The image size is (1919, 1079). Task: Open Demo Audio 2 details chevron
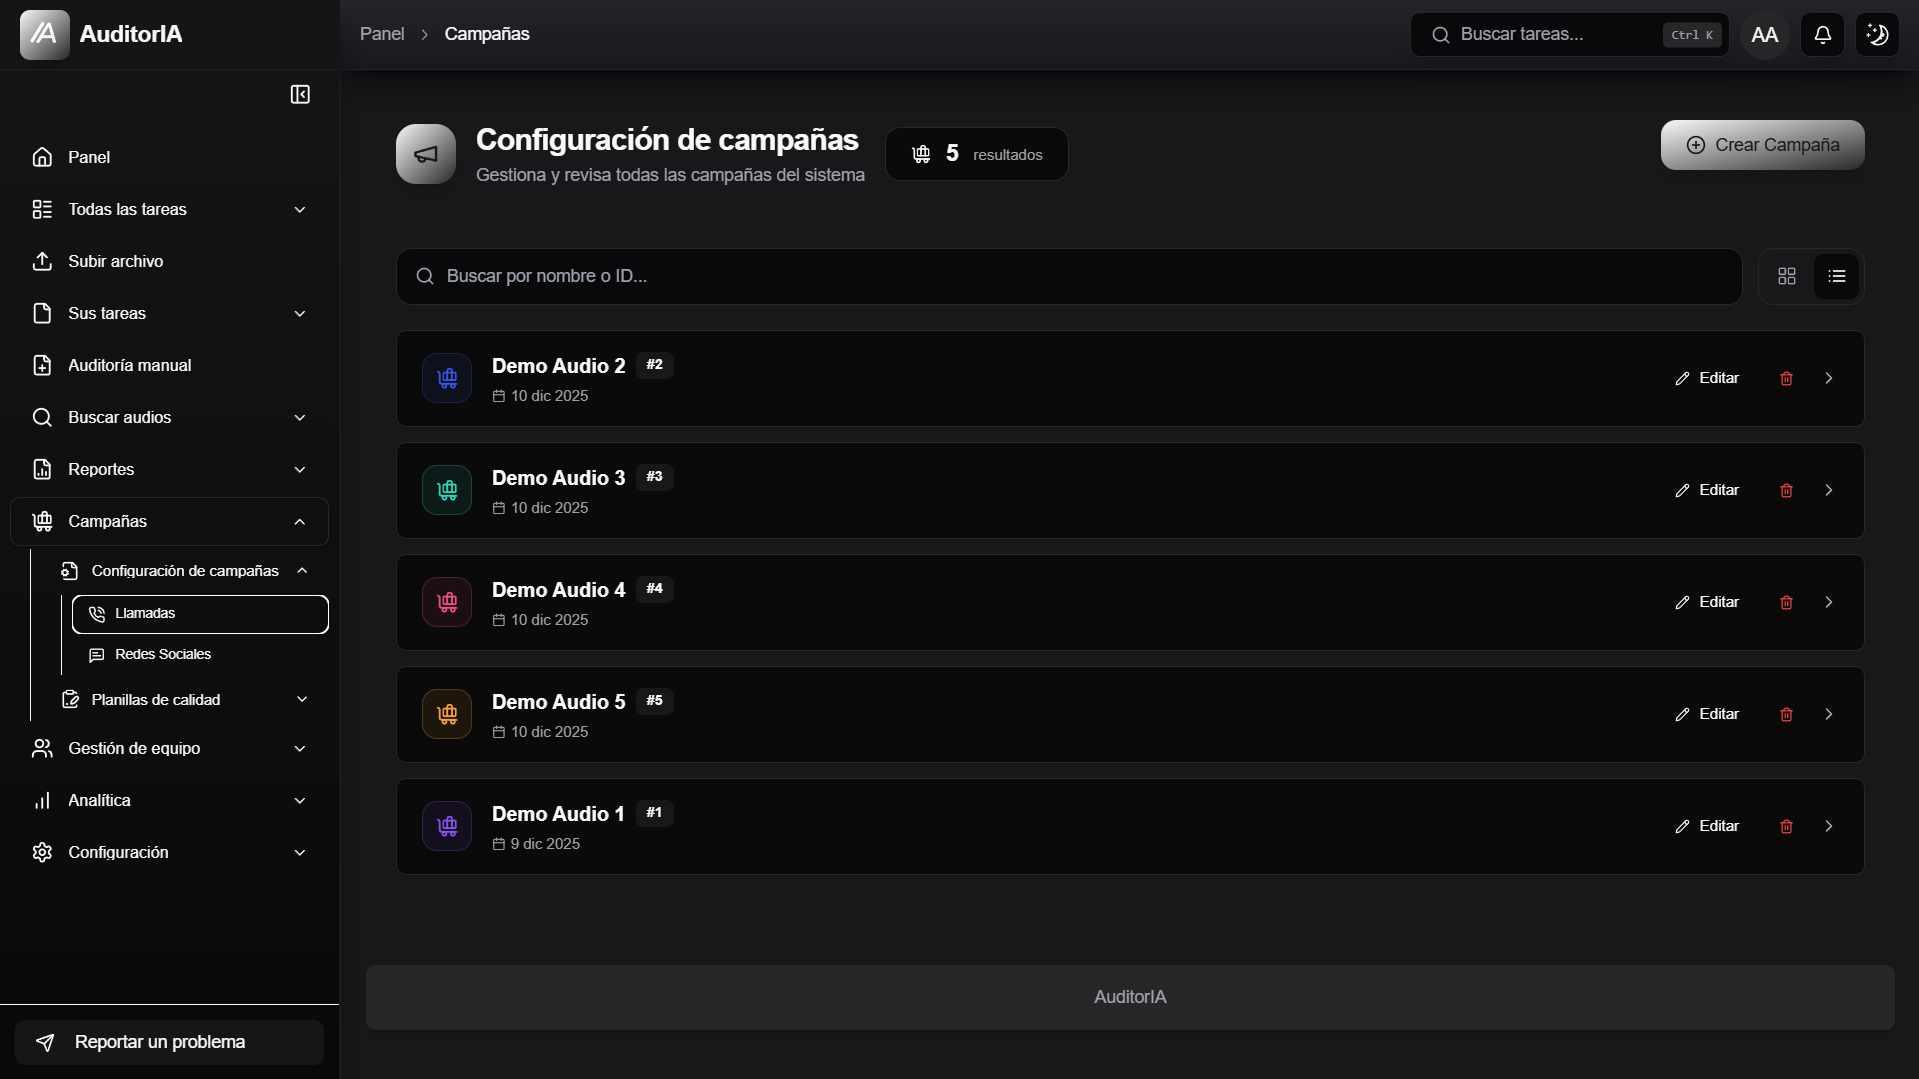coord(1829,378)
